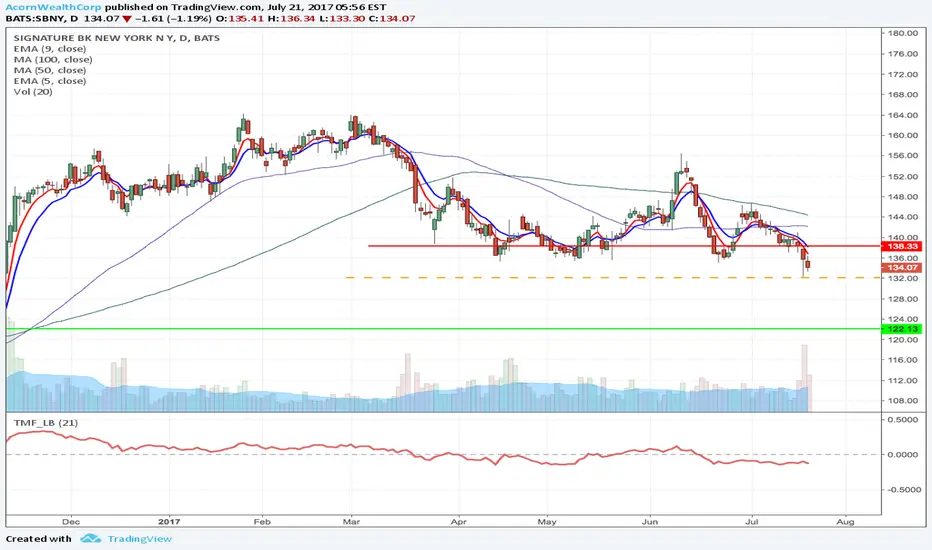Screen dimensions: 932x550
Task: Click the 'Created with' caption text
Action: [x=39, y=539]
